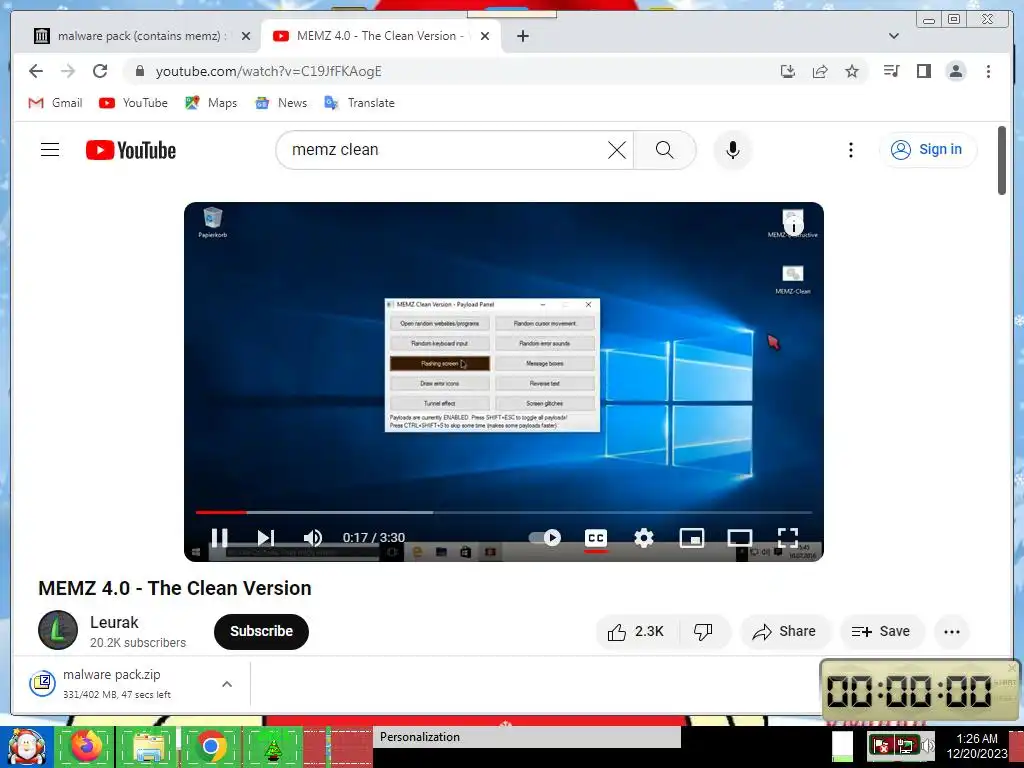Switch to Chrome in the taskbar
Image resolution: width=1024 pixels, height=768 pixels.
point(210,746)
